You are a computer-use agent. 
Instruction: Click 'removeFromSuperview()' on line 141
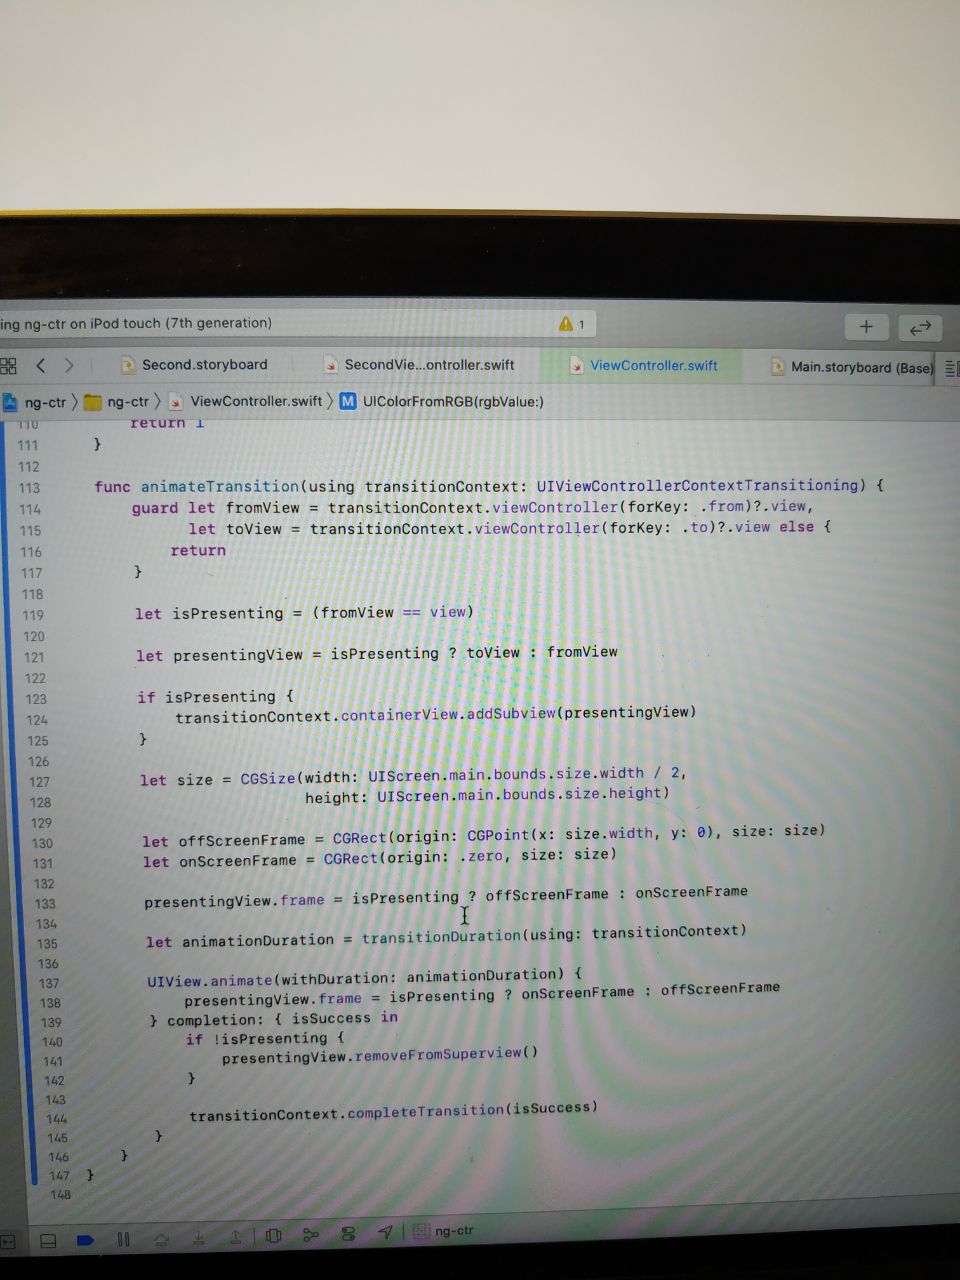(446, 1054)
